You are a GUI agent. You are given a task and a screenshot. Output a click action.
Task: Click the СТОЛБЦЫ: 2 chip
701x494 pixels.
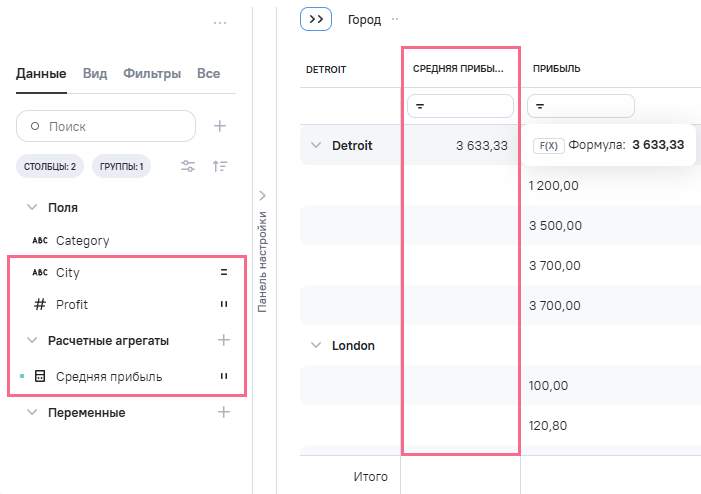[x=50, y=167]
